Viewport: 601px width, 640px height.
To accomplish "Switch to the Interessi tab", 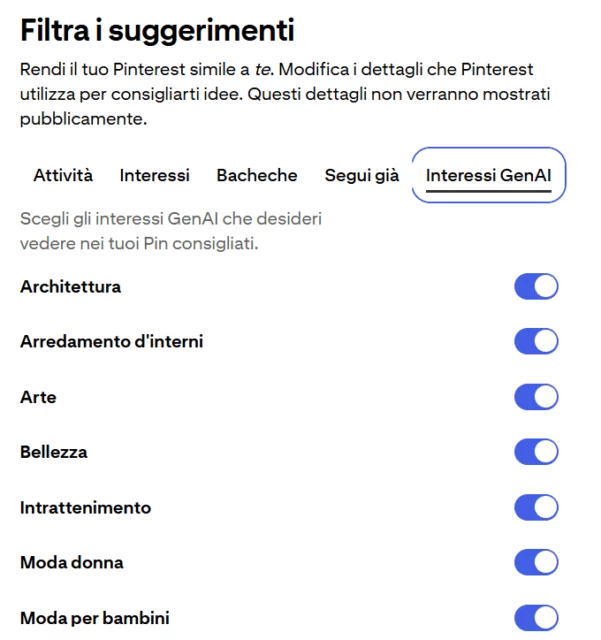I will pos(154,175).
